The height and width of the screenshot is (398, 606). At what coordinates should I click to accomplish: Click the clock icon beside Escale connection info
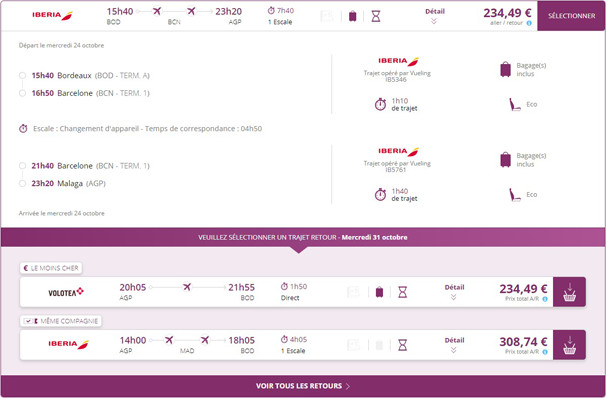23,128
